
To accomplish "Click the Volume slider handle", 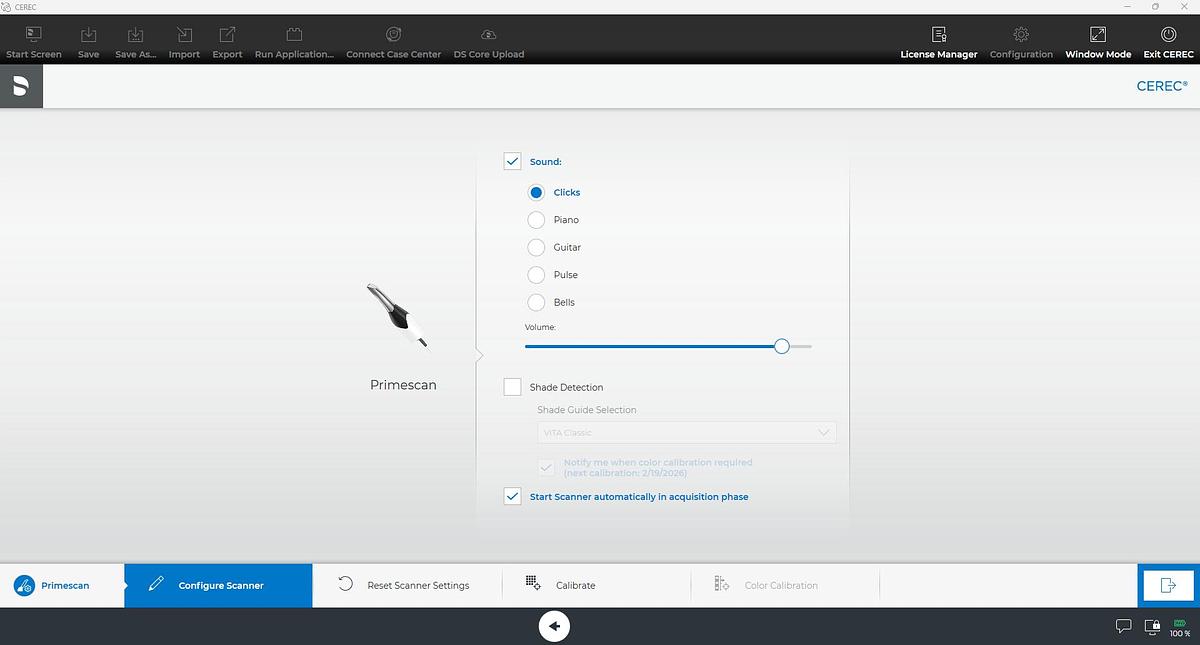I will (x=782, y=346).
